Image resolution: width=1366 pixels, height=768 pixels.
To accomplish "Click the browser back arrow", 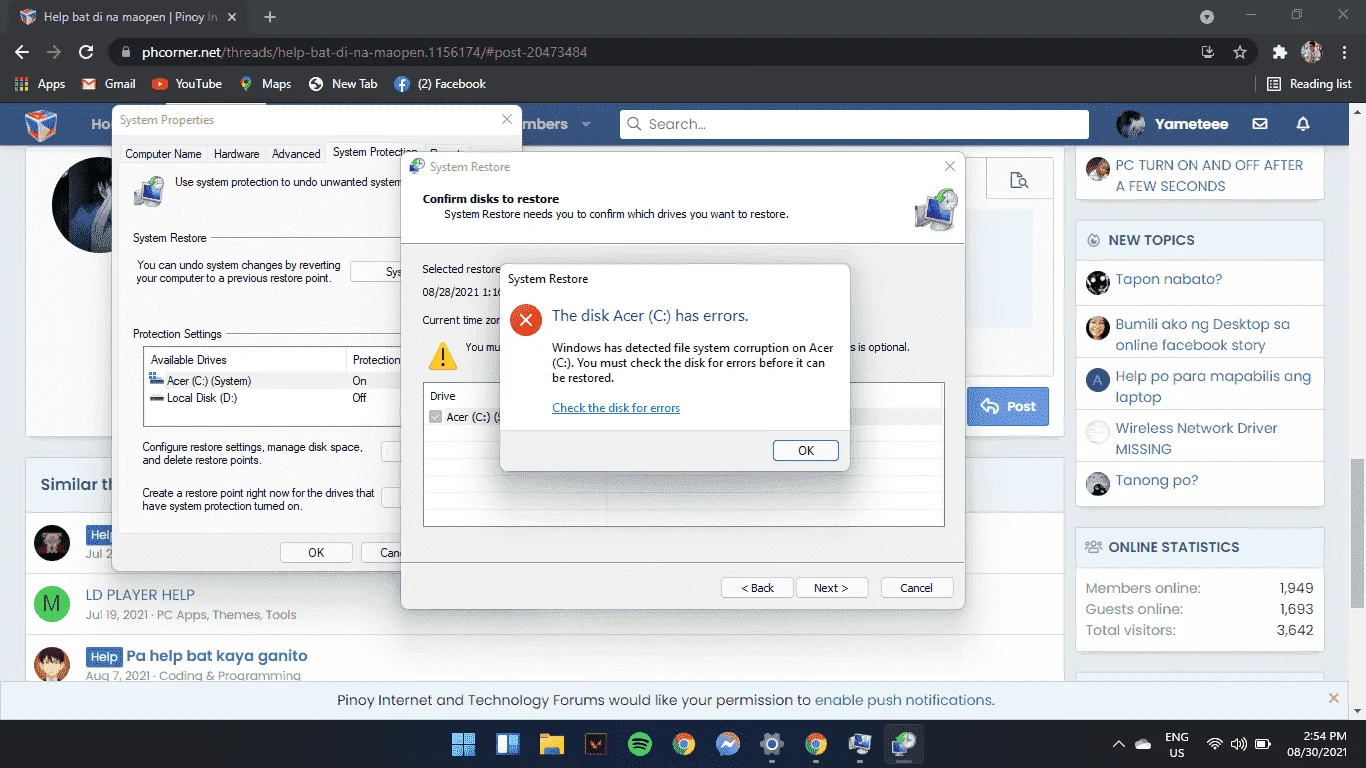I will (x=22, y=52).
